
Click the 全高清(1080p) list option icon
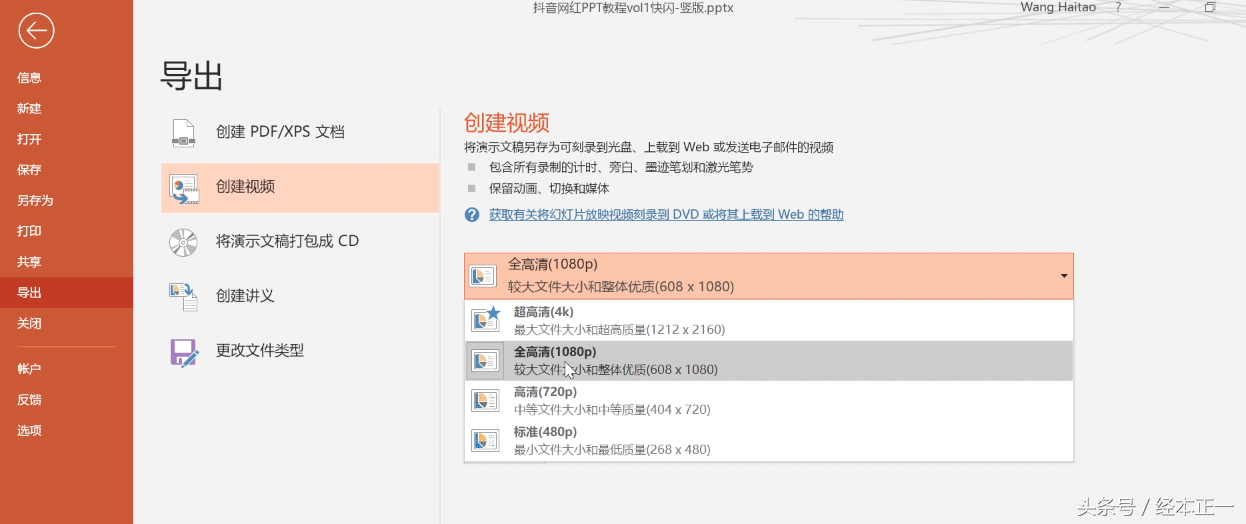[486, 361]
